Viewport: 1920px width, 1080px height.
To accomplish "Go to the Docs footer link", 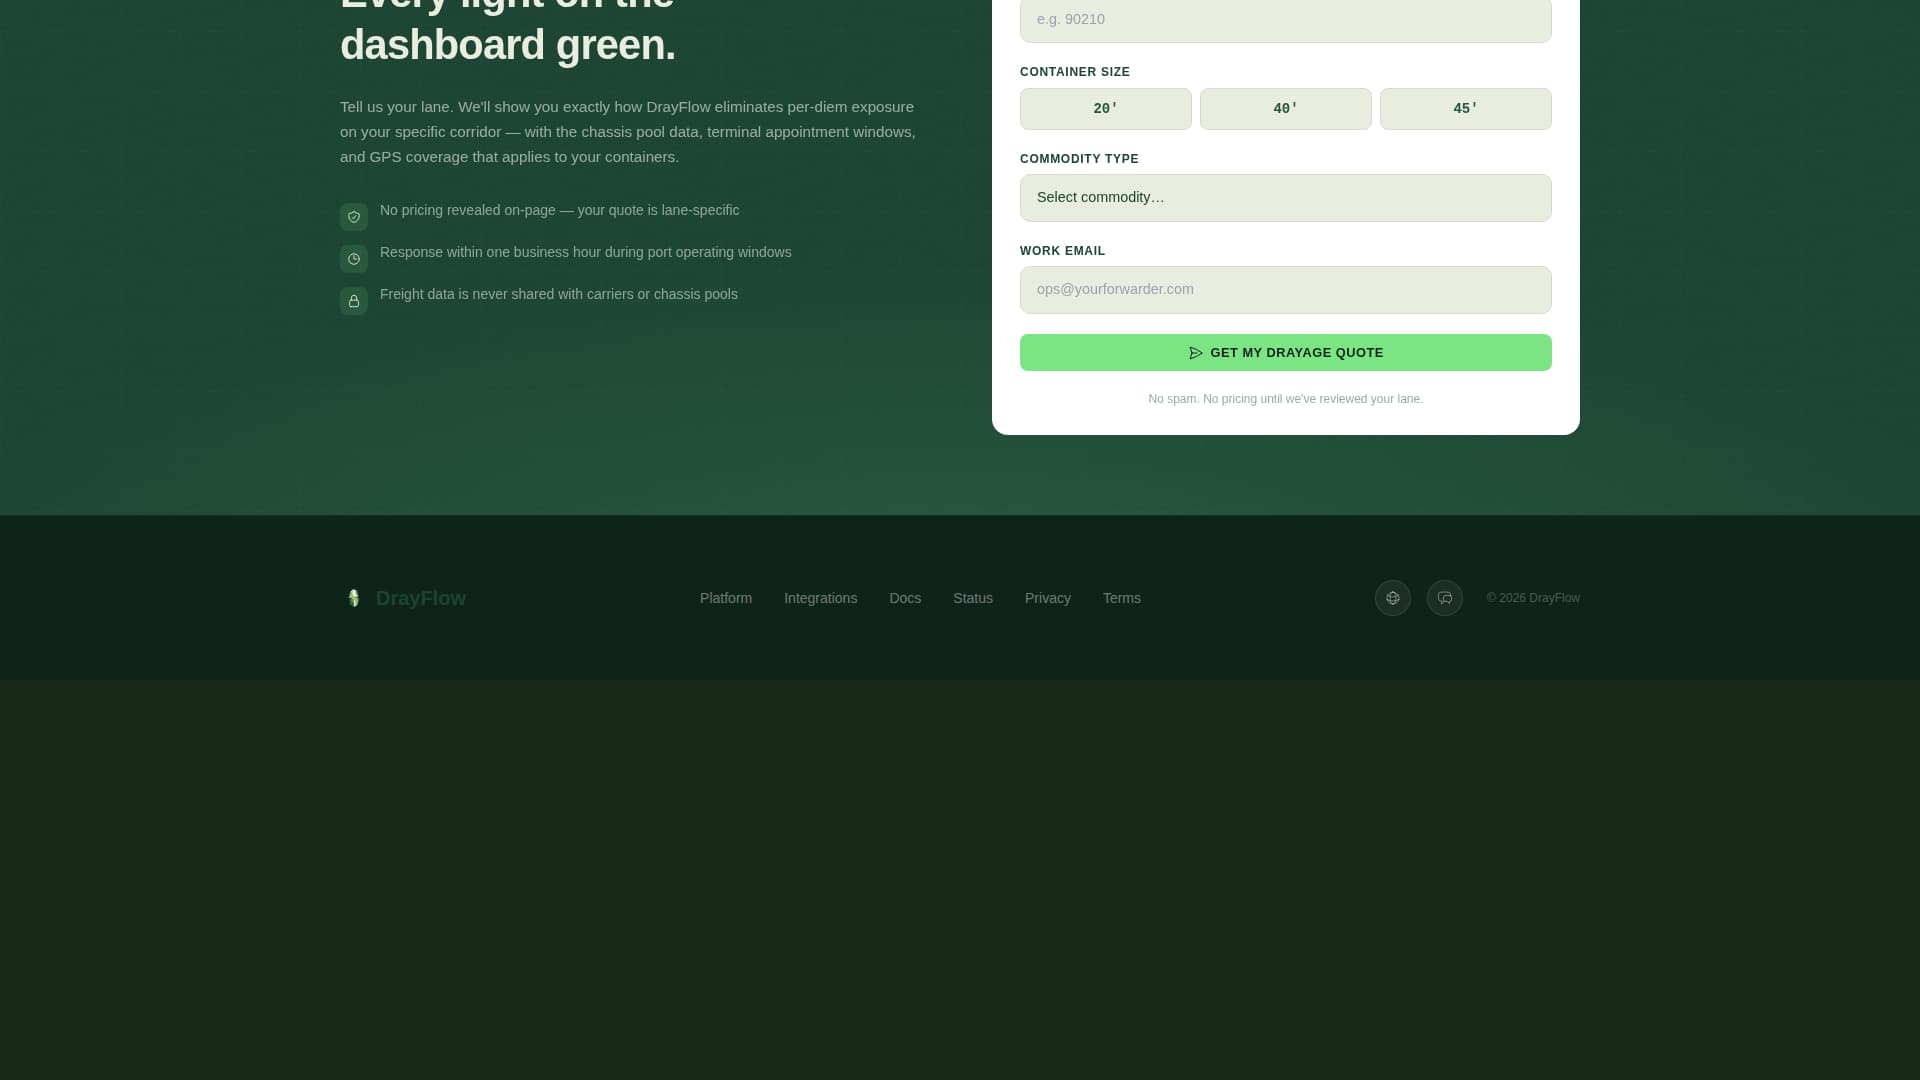I will pyautogui.click(x=905, y=598).
